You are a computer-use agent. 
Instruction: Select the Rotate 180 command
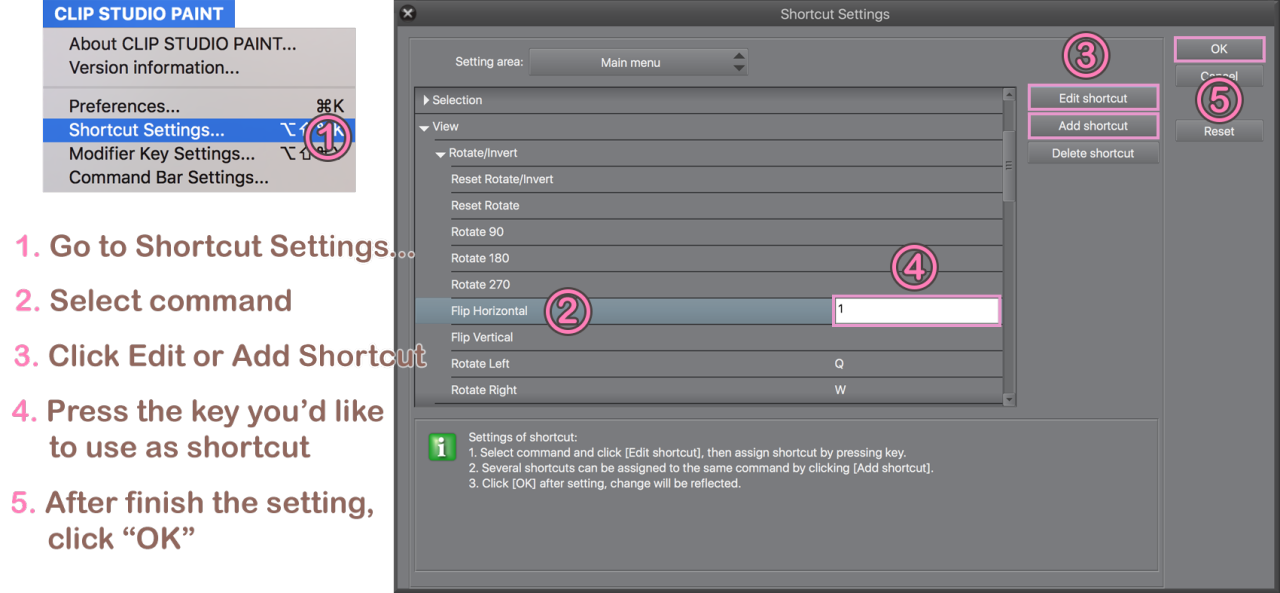726,258
